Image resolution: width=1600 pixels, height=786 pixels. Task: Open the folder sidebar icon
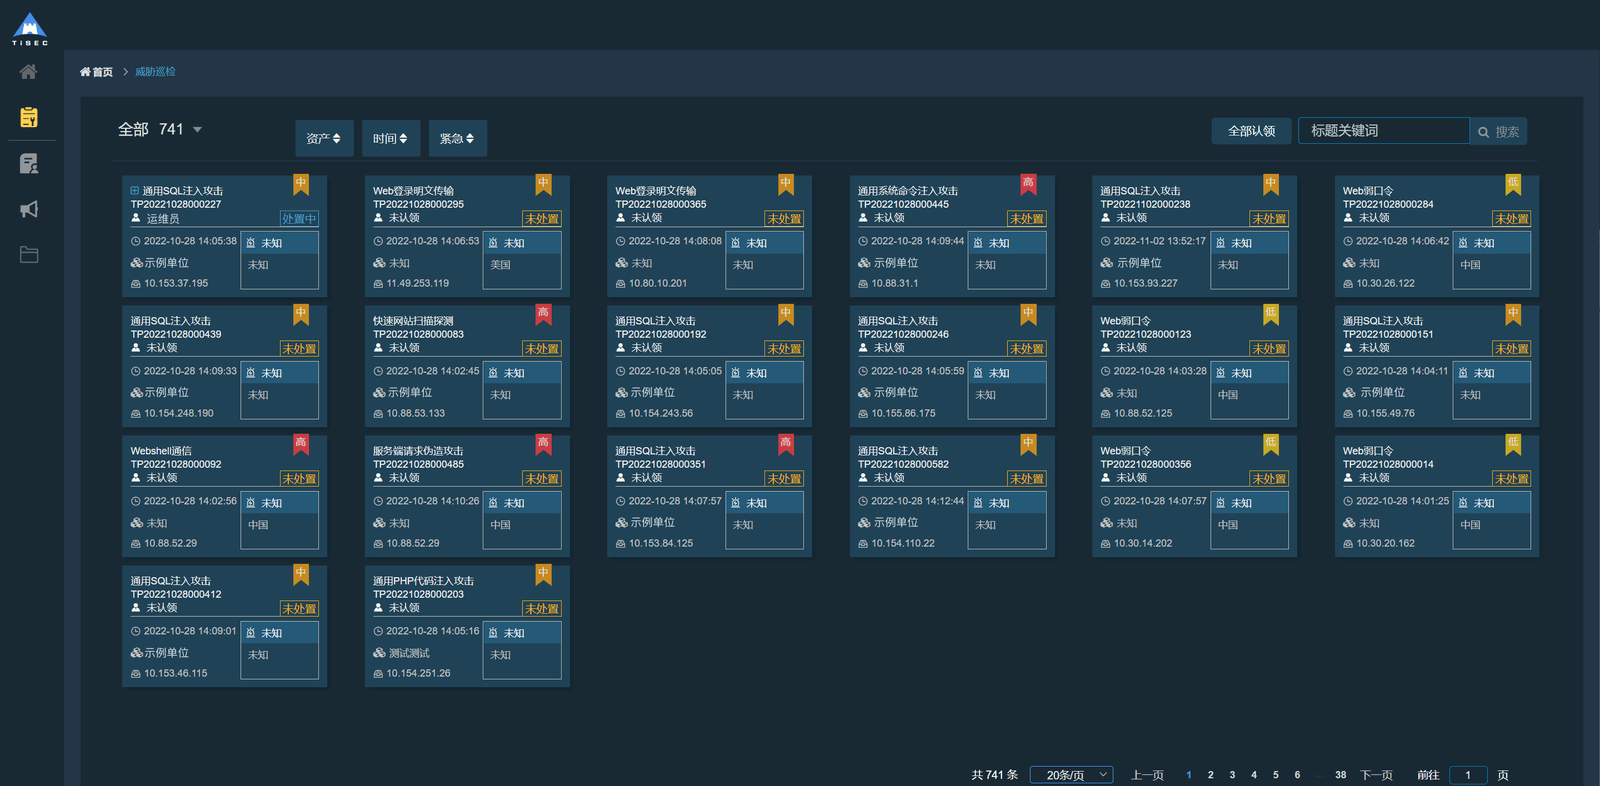(29, 255)
